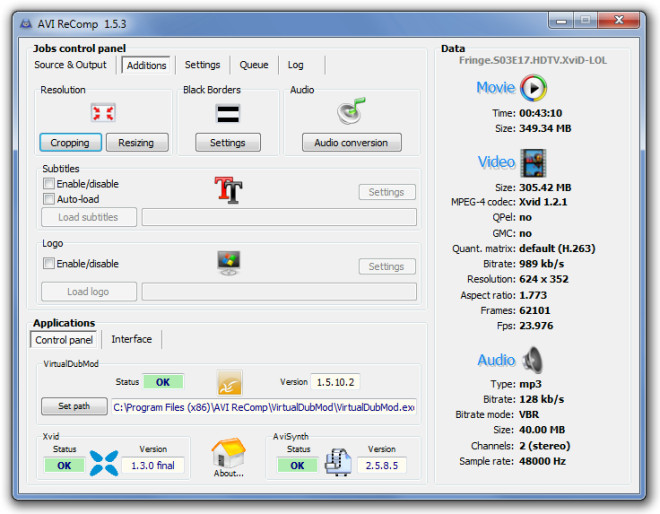Image resolution: width=660 pixels, height=514 pixels.
Task: Click the codec value Xvid 1.2.1
Action: click(543, 202)
